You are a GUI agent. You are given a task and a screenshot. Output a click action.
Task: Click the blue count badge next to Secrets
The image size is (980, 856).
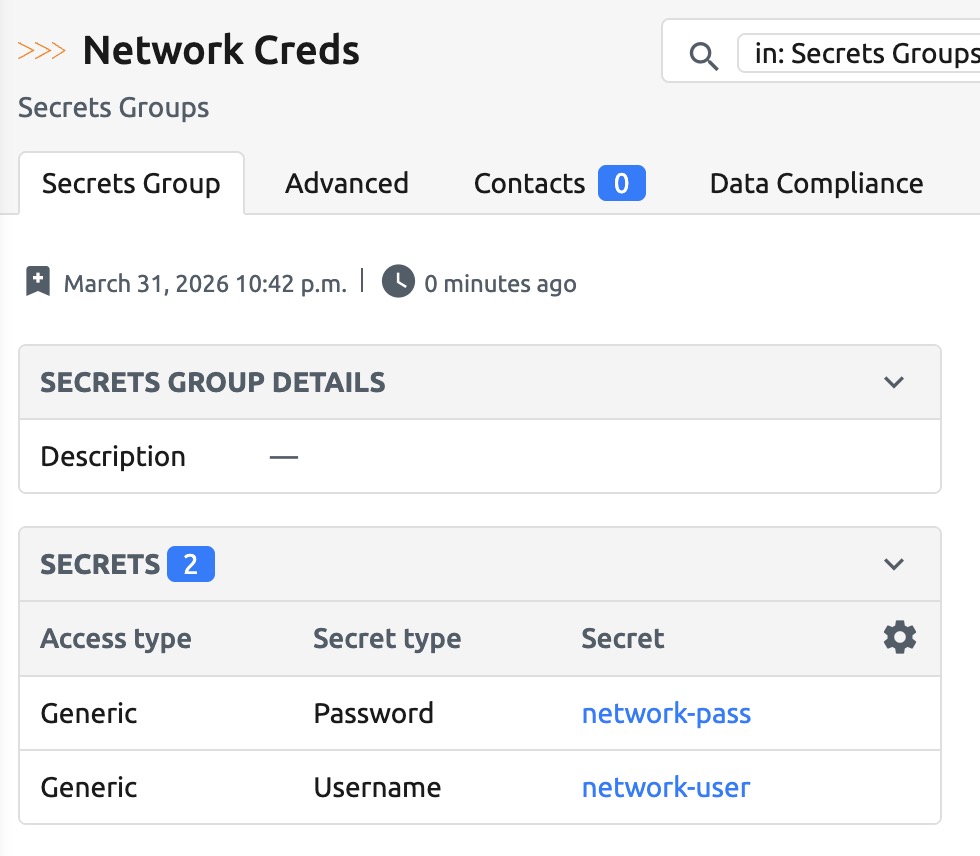point(190,565)
